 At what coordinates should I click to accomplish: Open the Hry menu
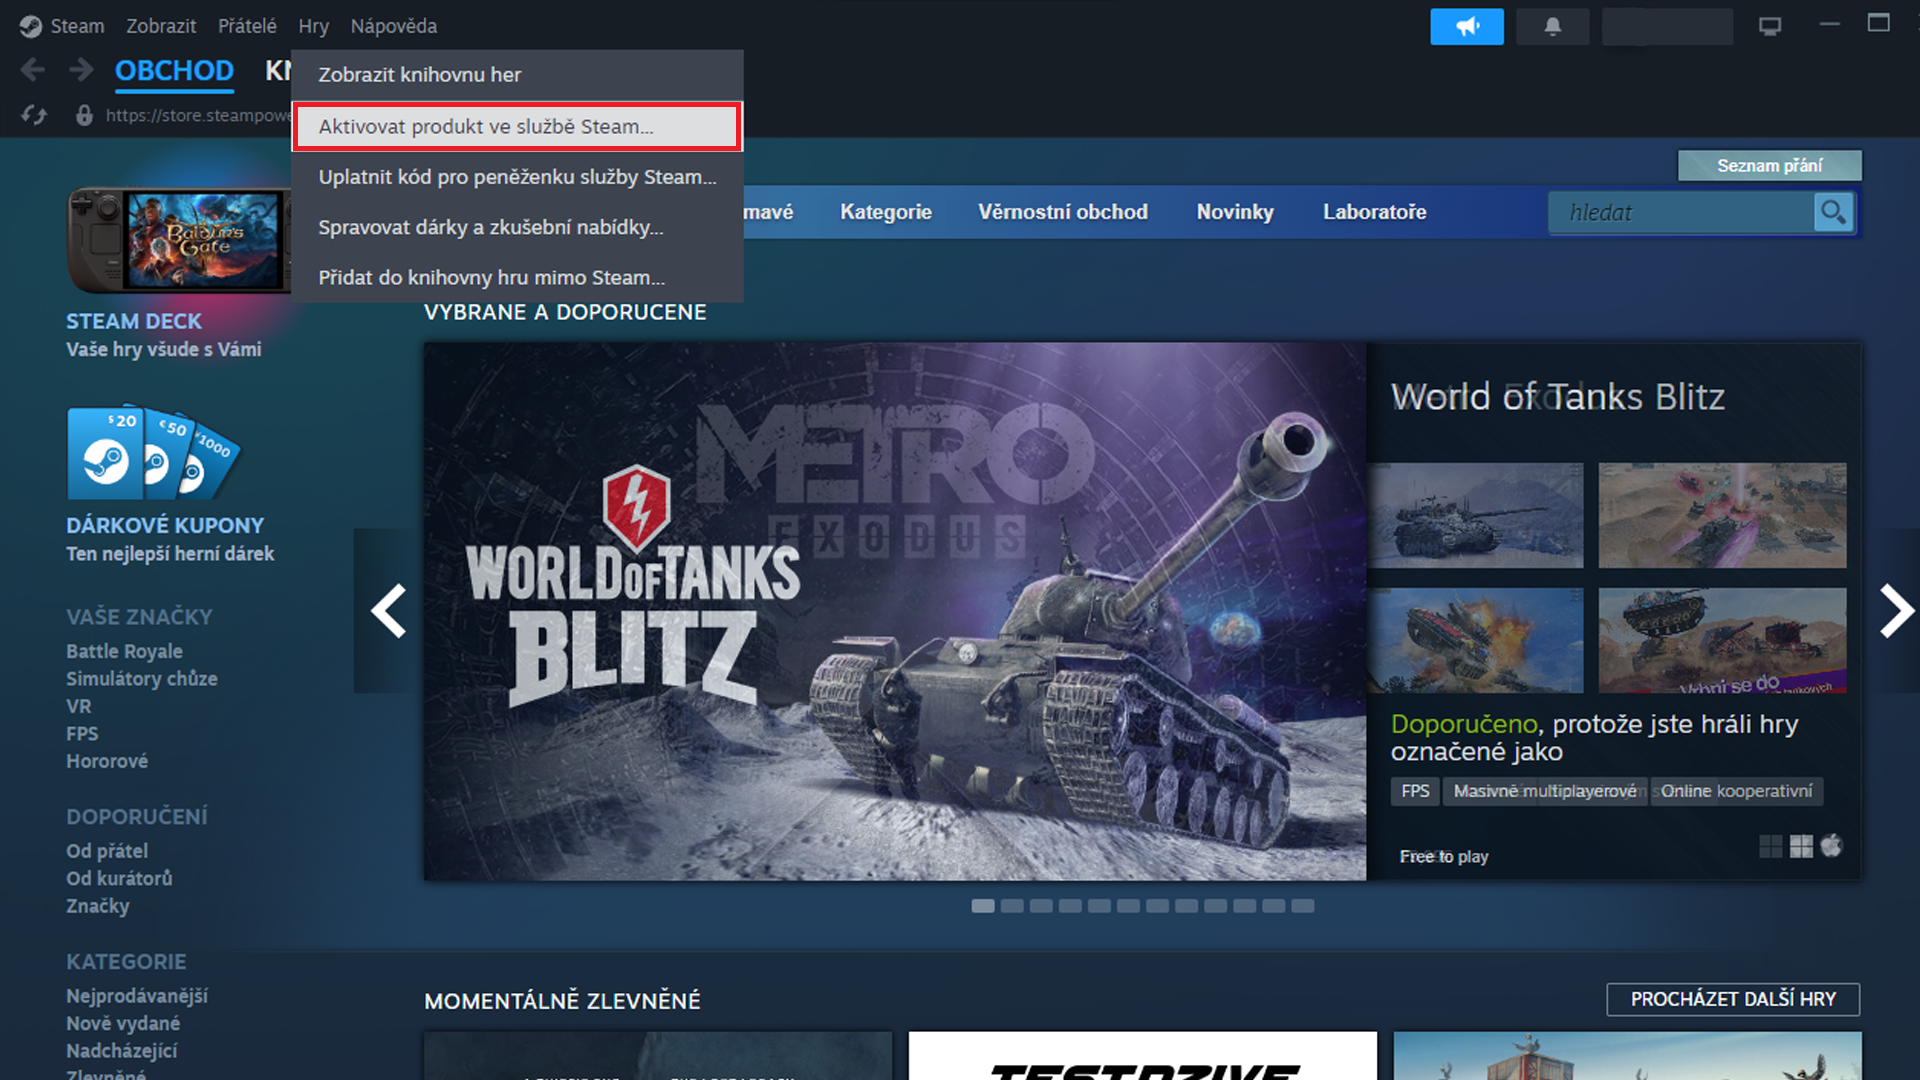[x=313, y=26]
